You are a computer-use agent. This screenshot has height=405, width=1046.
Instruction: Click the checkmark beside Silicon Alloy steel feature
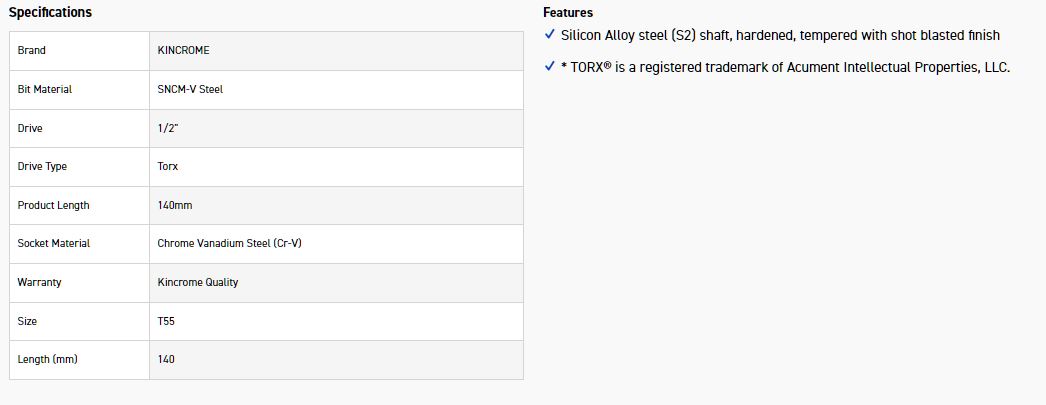point(550,35)
